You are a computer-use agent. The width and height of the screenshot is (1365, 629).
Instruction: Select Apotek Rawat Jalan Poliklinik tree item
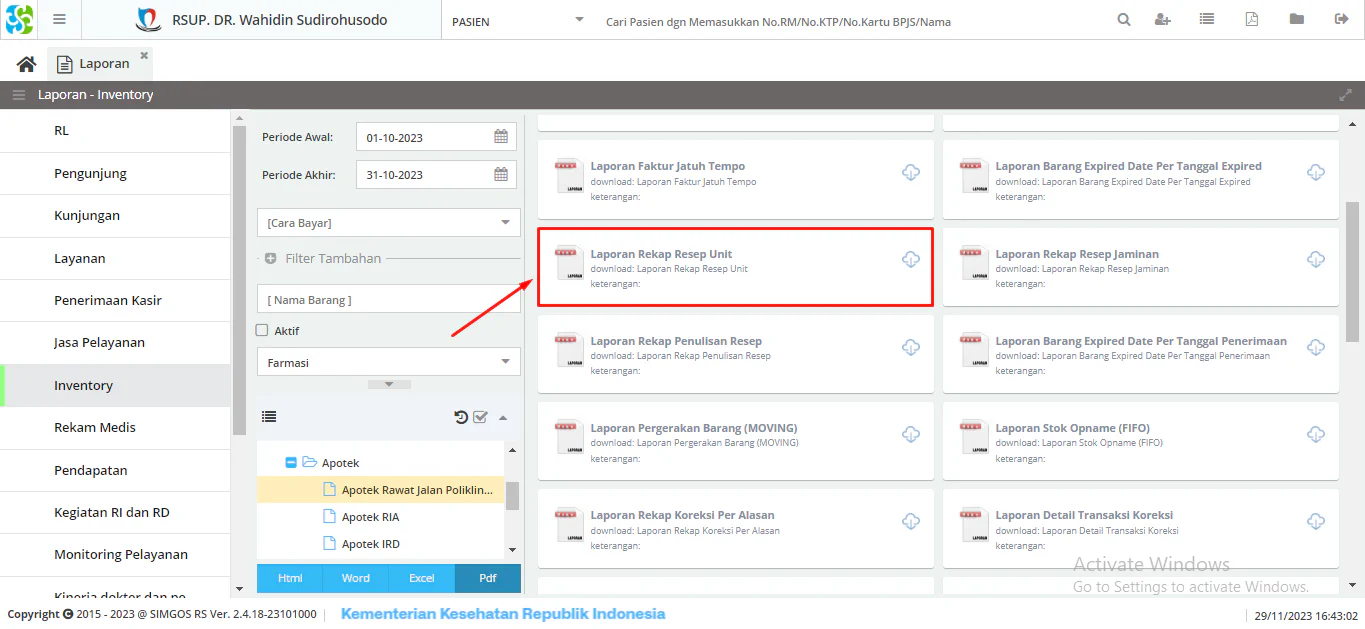(x=381, y=490)
